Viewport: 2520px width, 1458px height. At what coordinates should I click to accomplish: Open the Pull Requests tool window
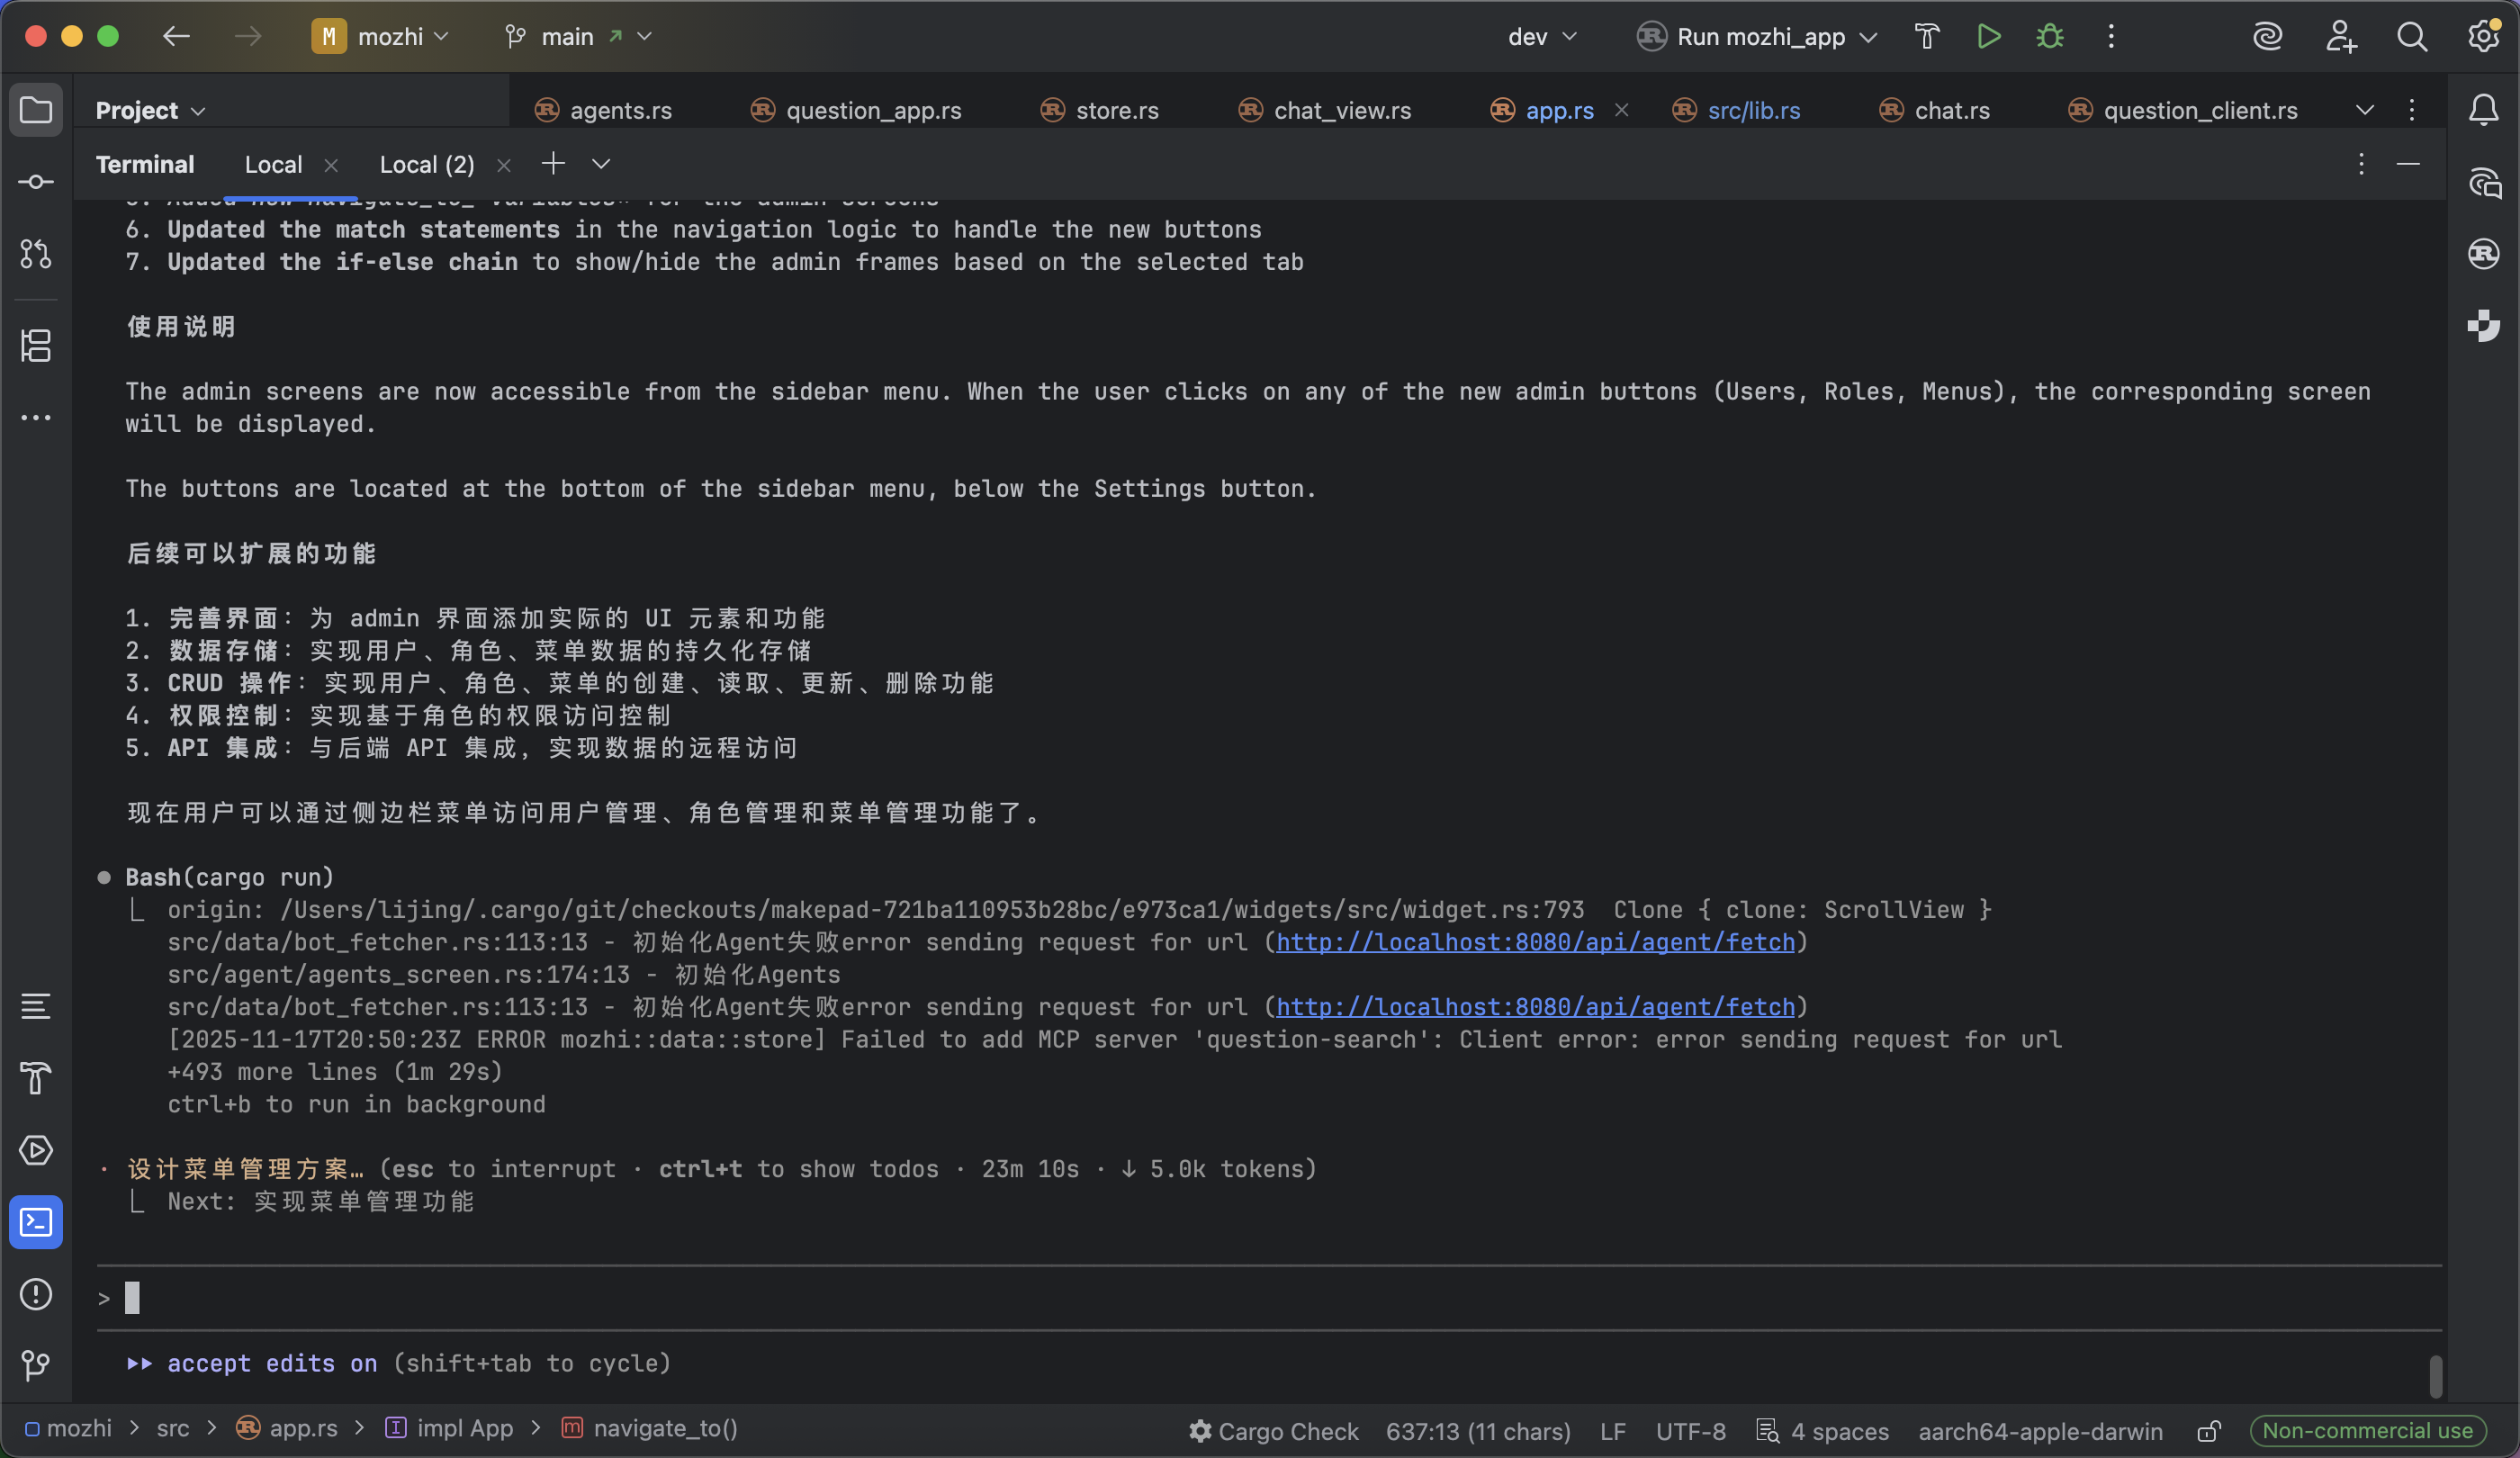(x=36, y=254)
